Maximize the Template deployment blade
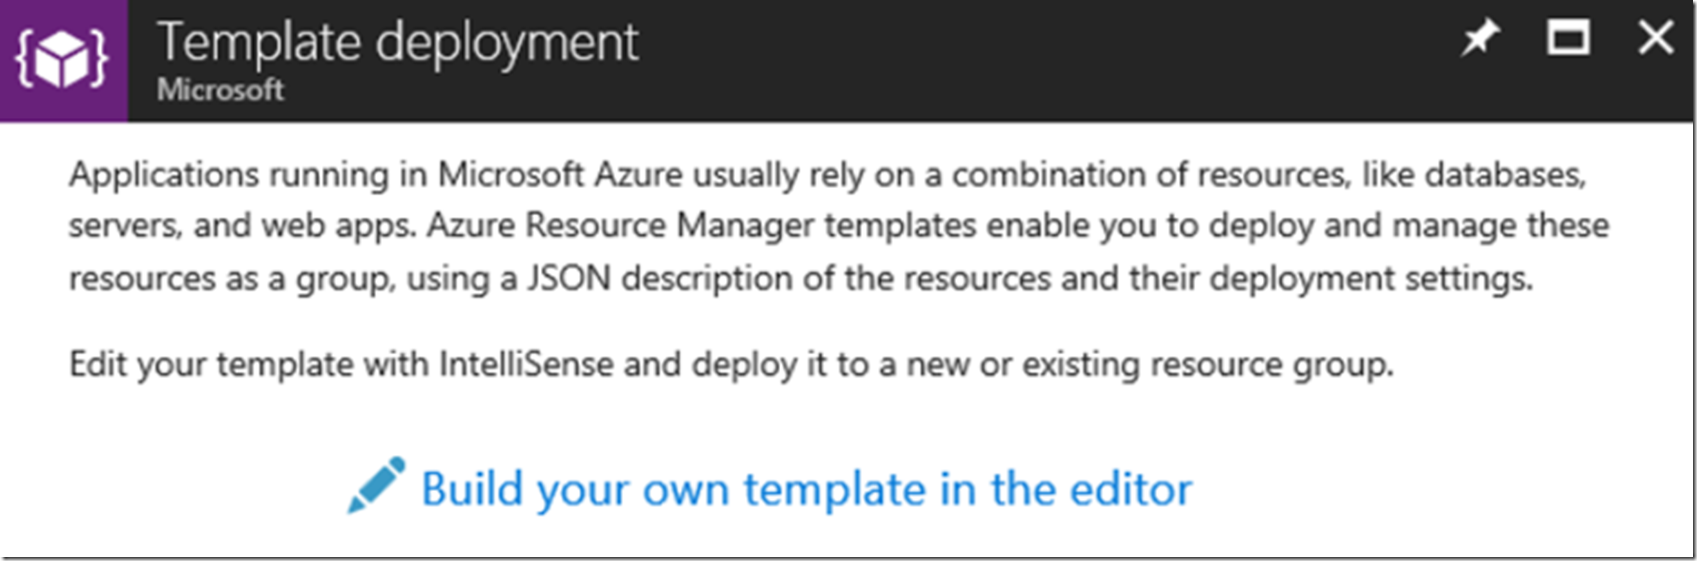 pos(1568,38)
